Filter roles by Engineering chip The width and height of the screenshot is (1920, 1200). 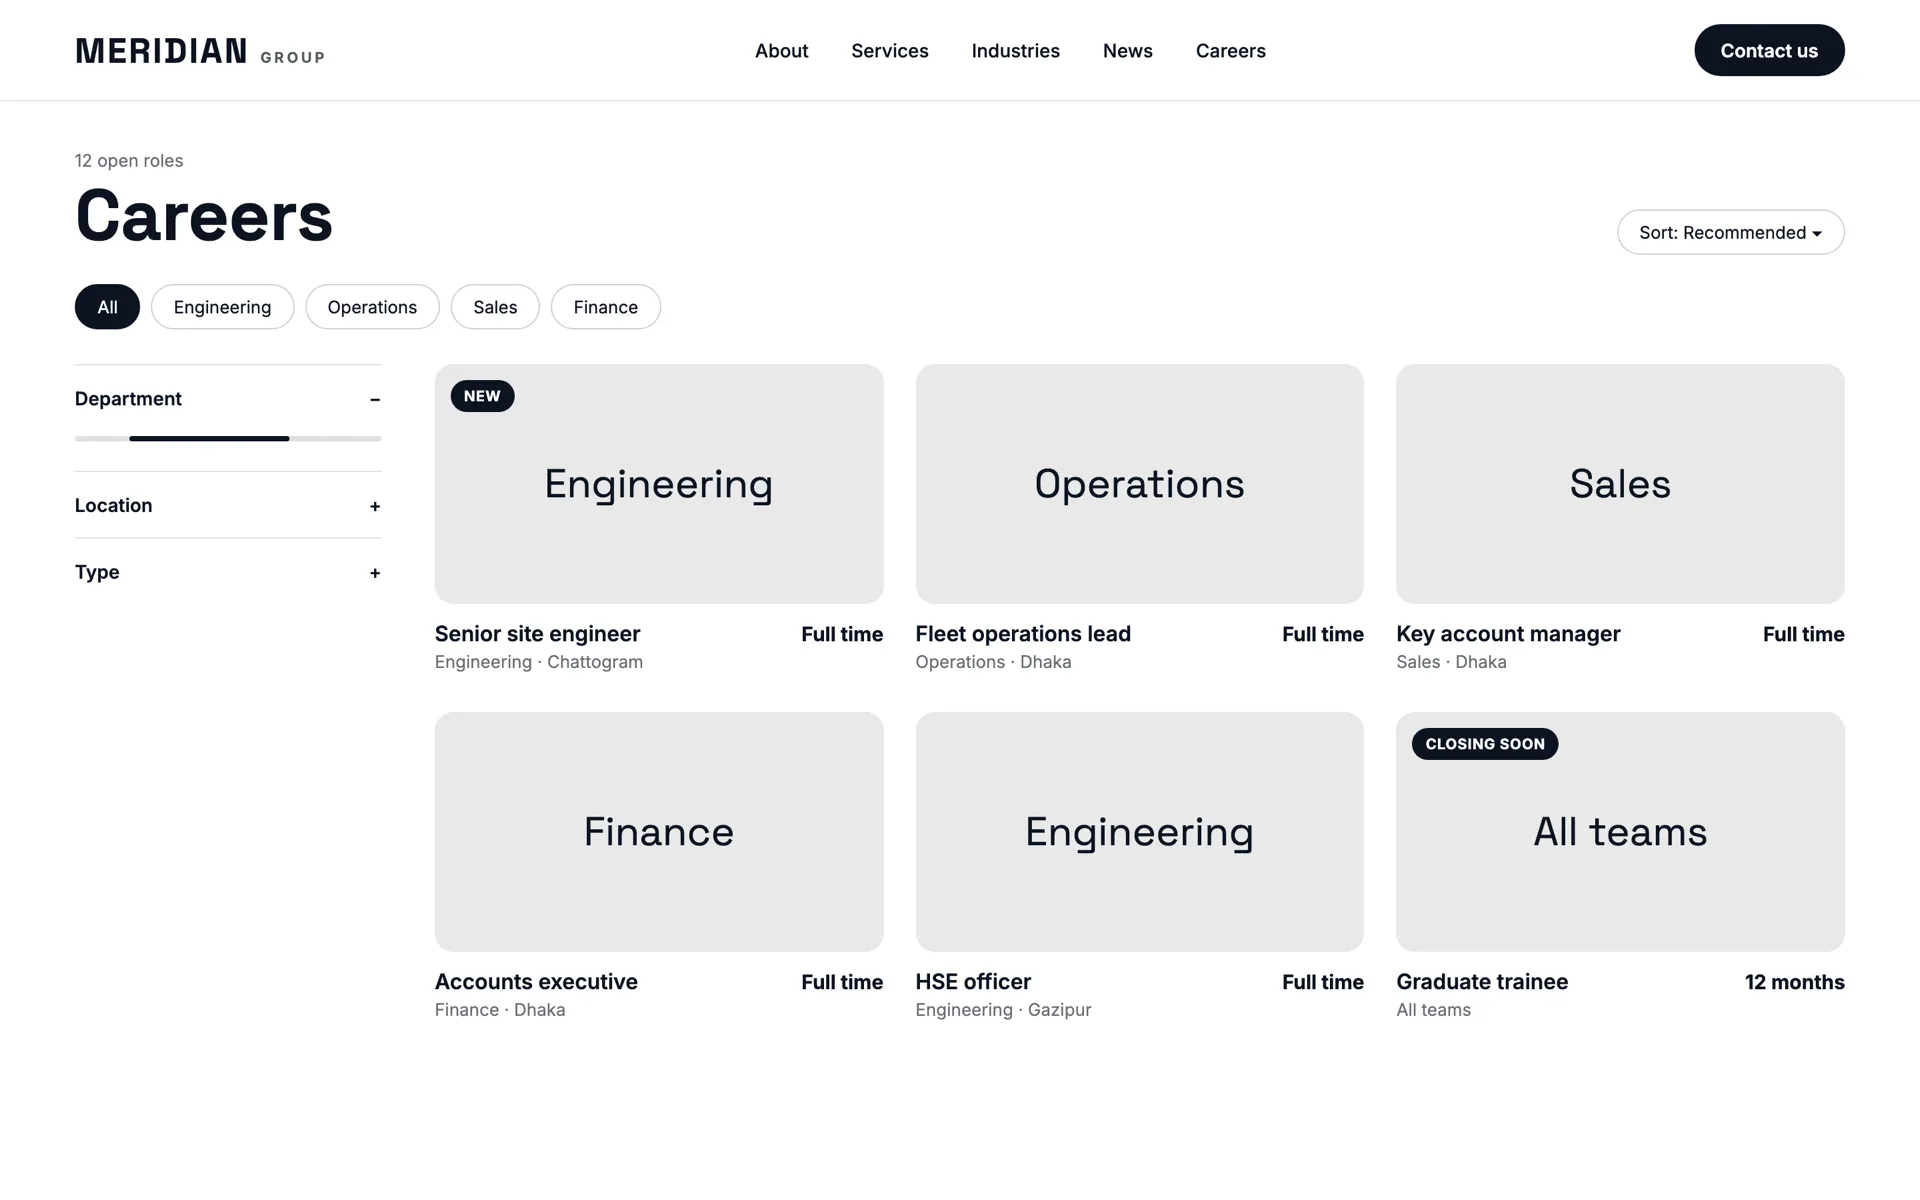(x=222, y=307)
